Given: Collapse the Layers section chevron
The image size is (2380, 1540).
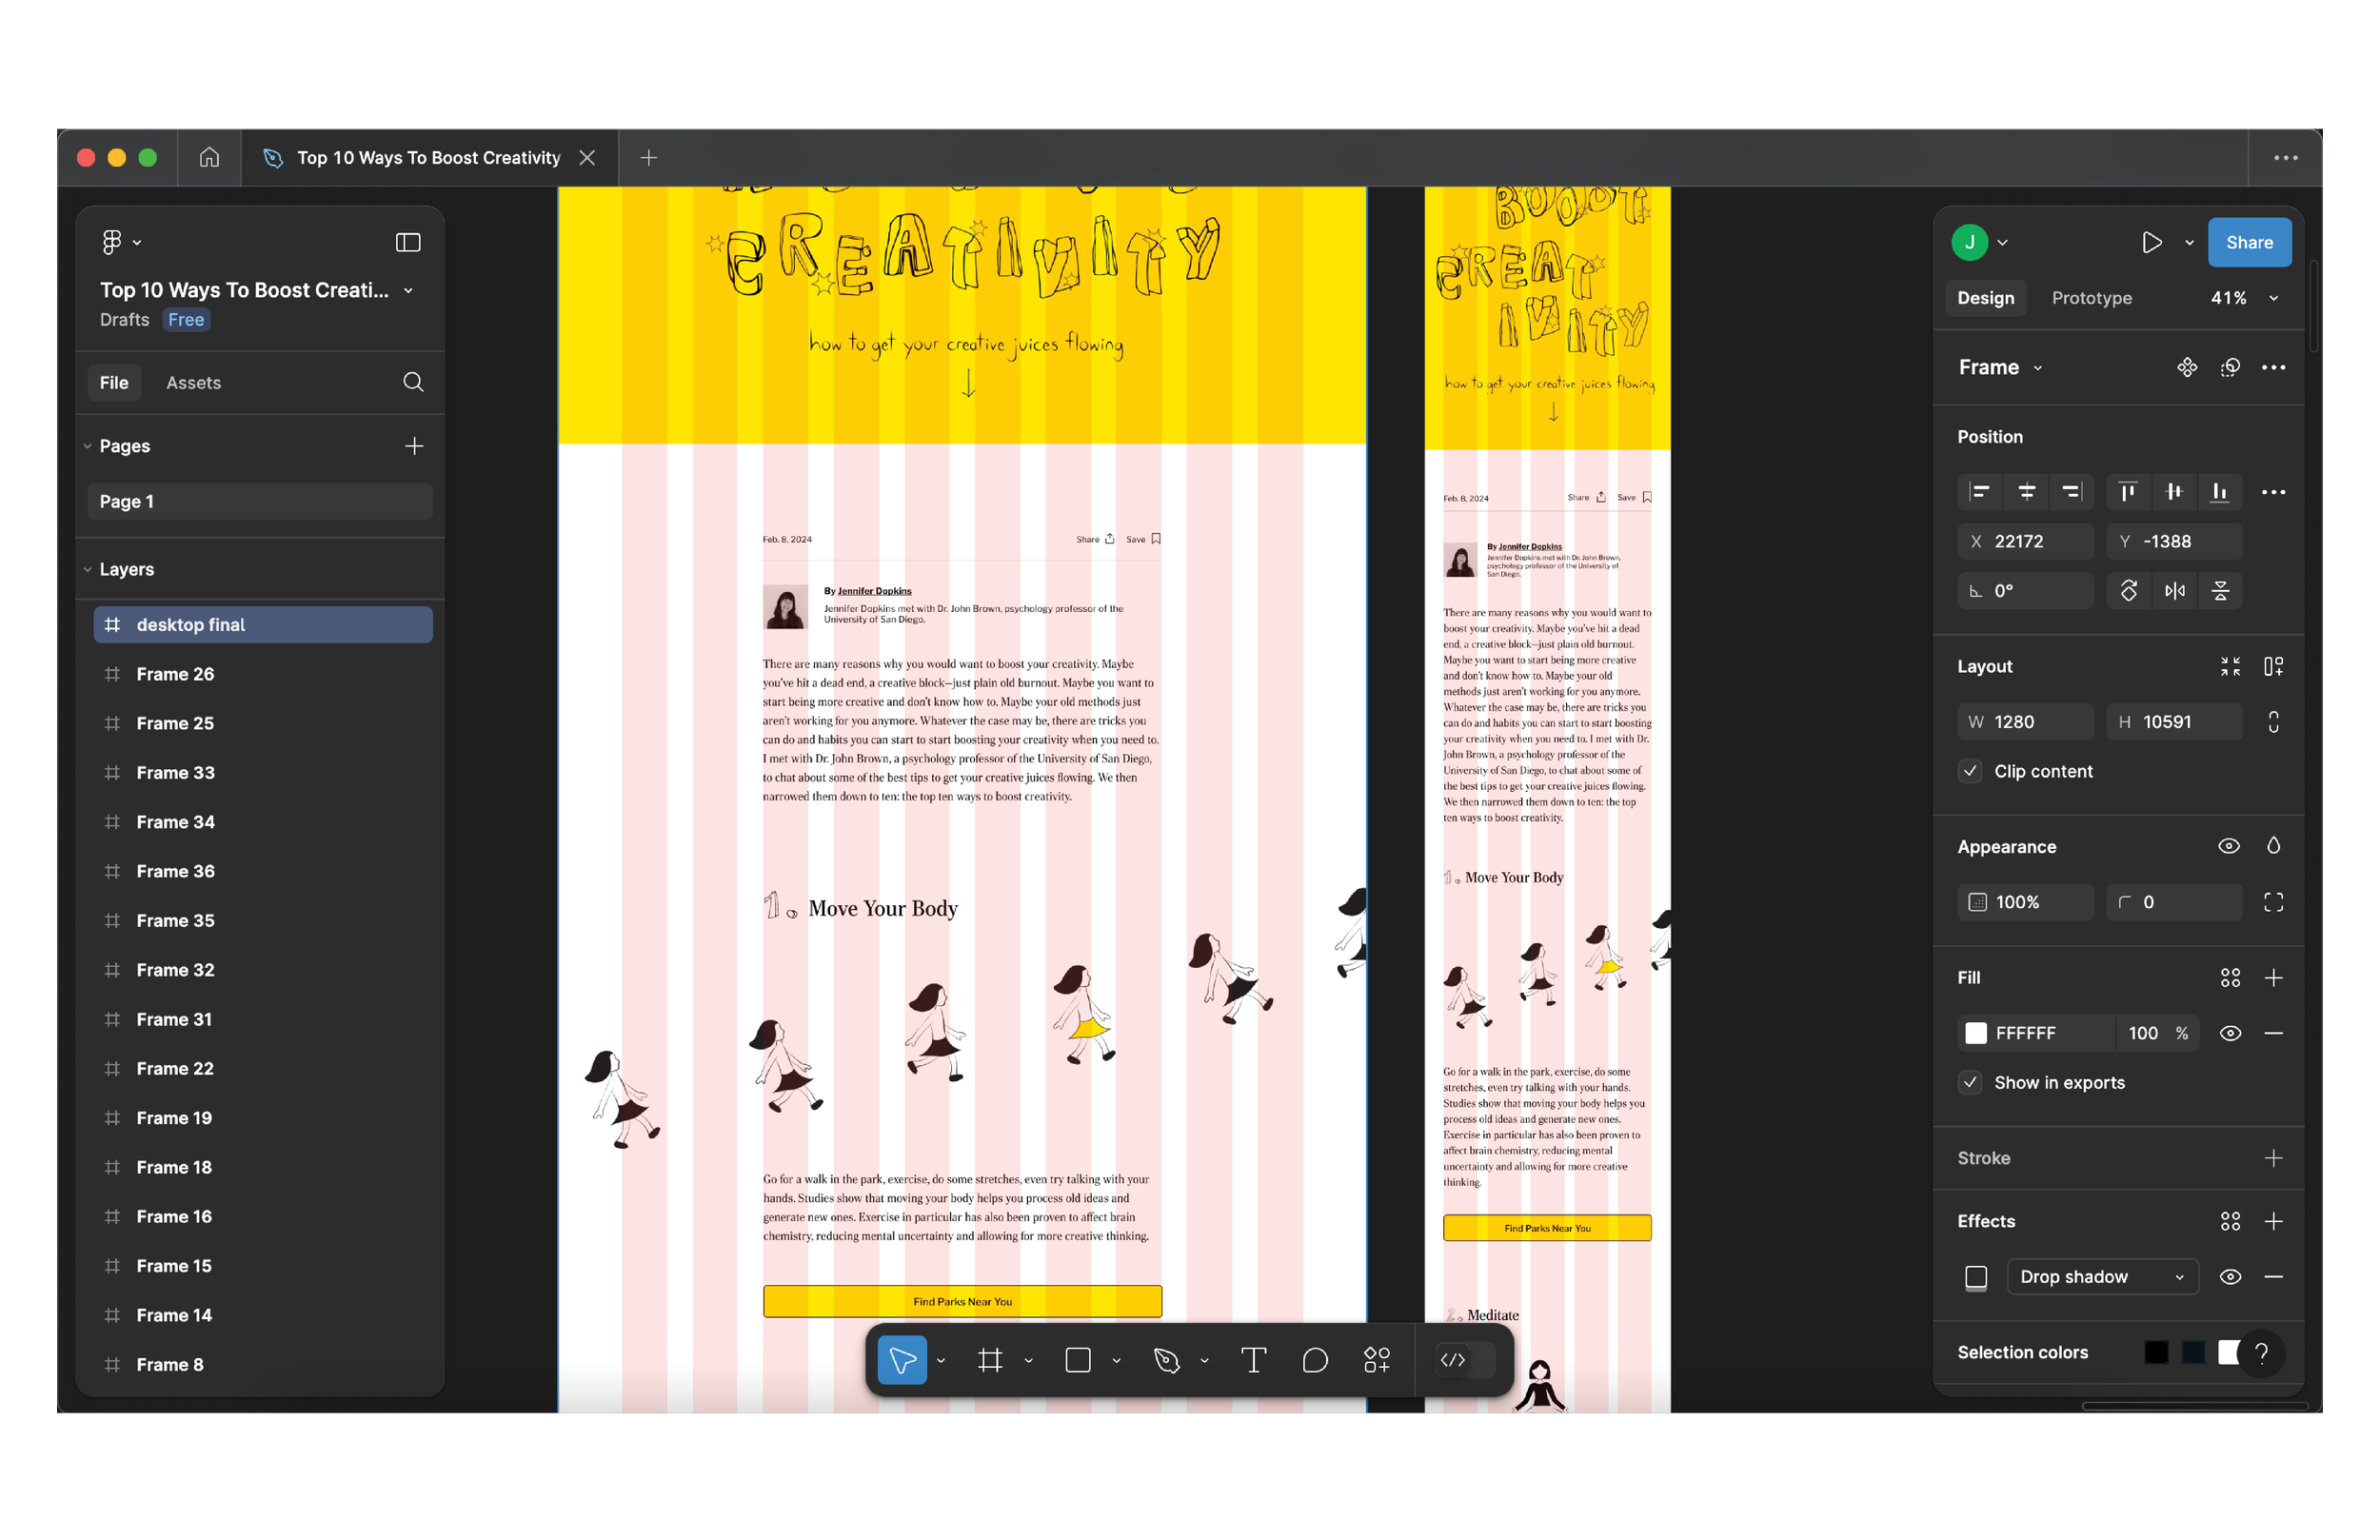Looking at the screenshot, I should pyautogui.click(x=87, y=569).
